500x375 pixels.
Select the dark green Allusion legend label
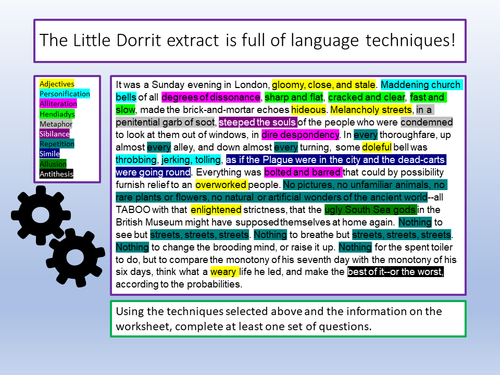pyautogui.click(x=53, y=164)
